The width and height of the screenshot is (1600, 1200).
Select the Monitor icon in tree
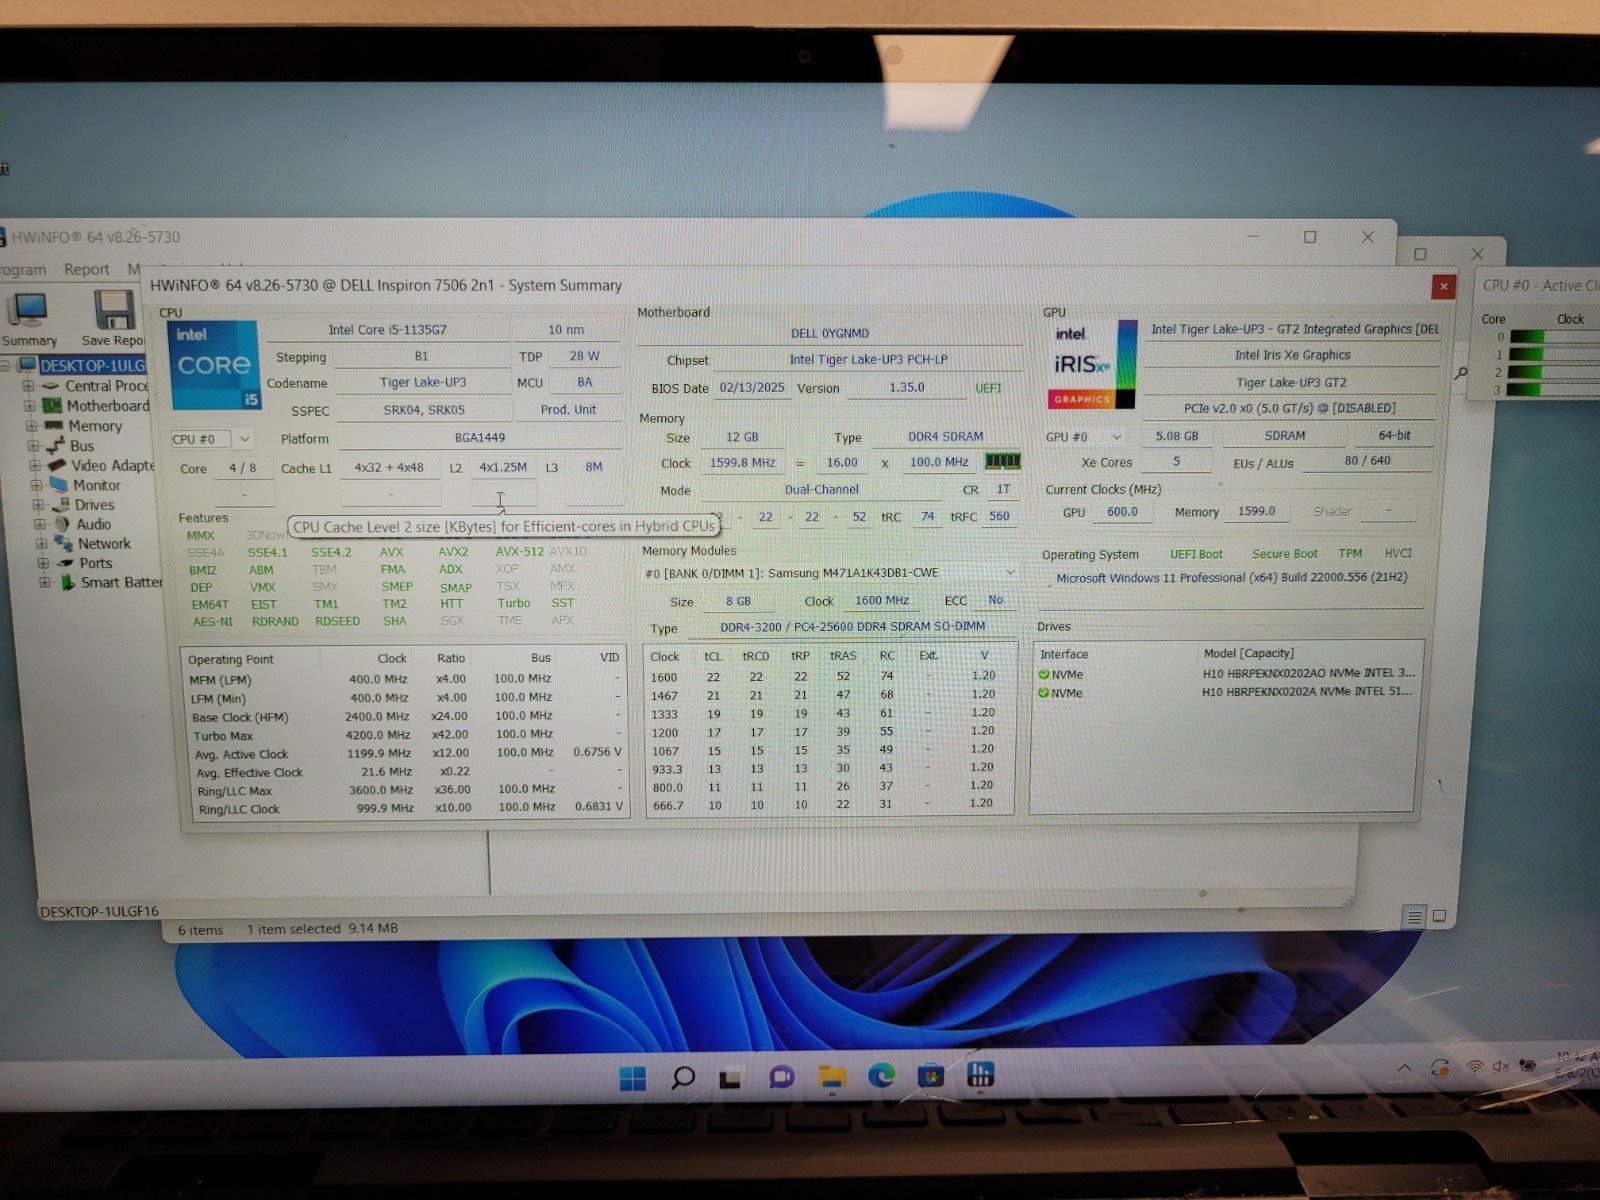click(x=59, y=485)
